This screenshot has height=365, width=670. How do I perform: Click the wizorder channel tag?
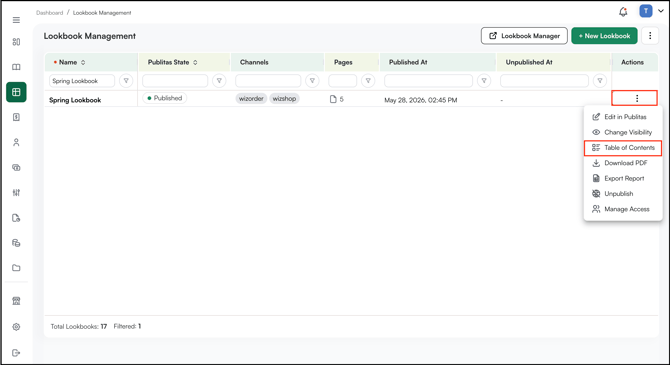point(251,99)
